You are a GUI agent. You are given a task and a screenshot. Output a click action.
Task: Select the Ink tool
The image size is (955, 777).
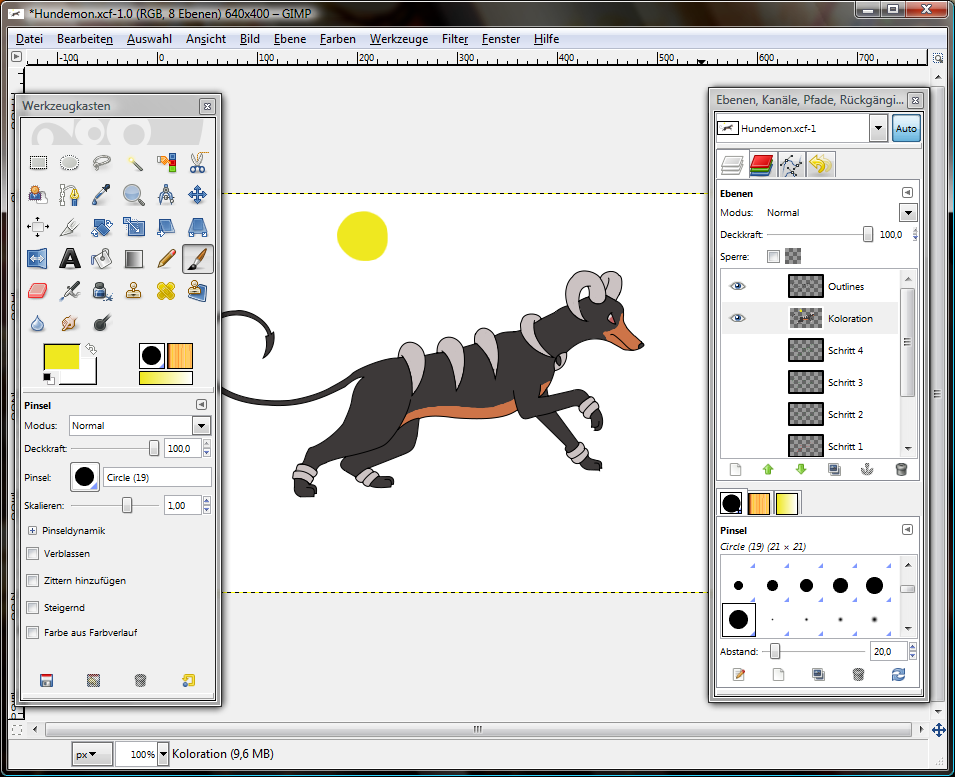click(102, 291)
